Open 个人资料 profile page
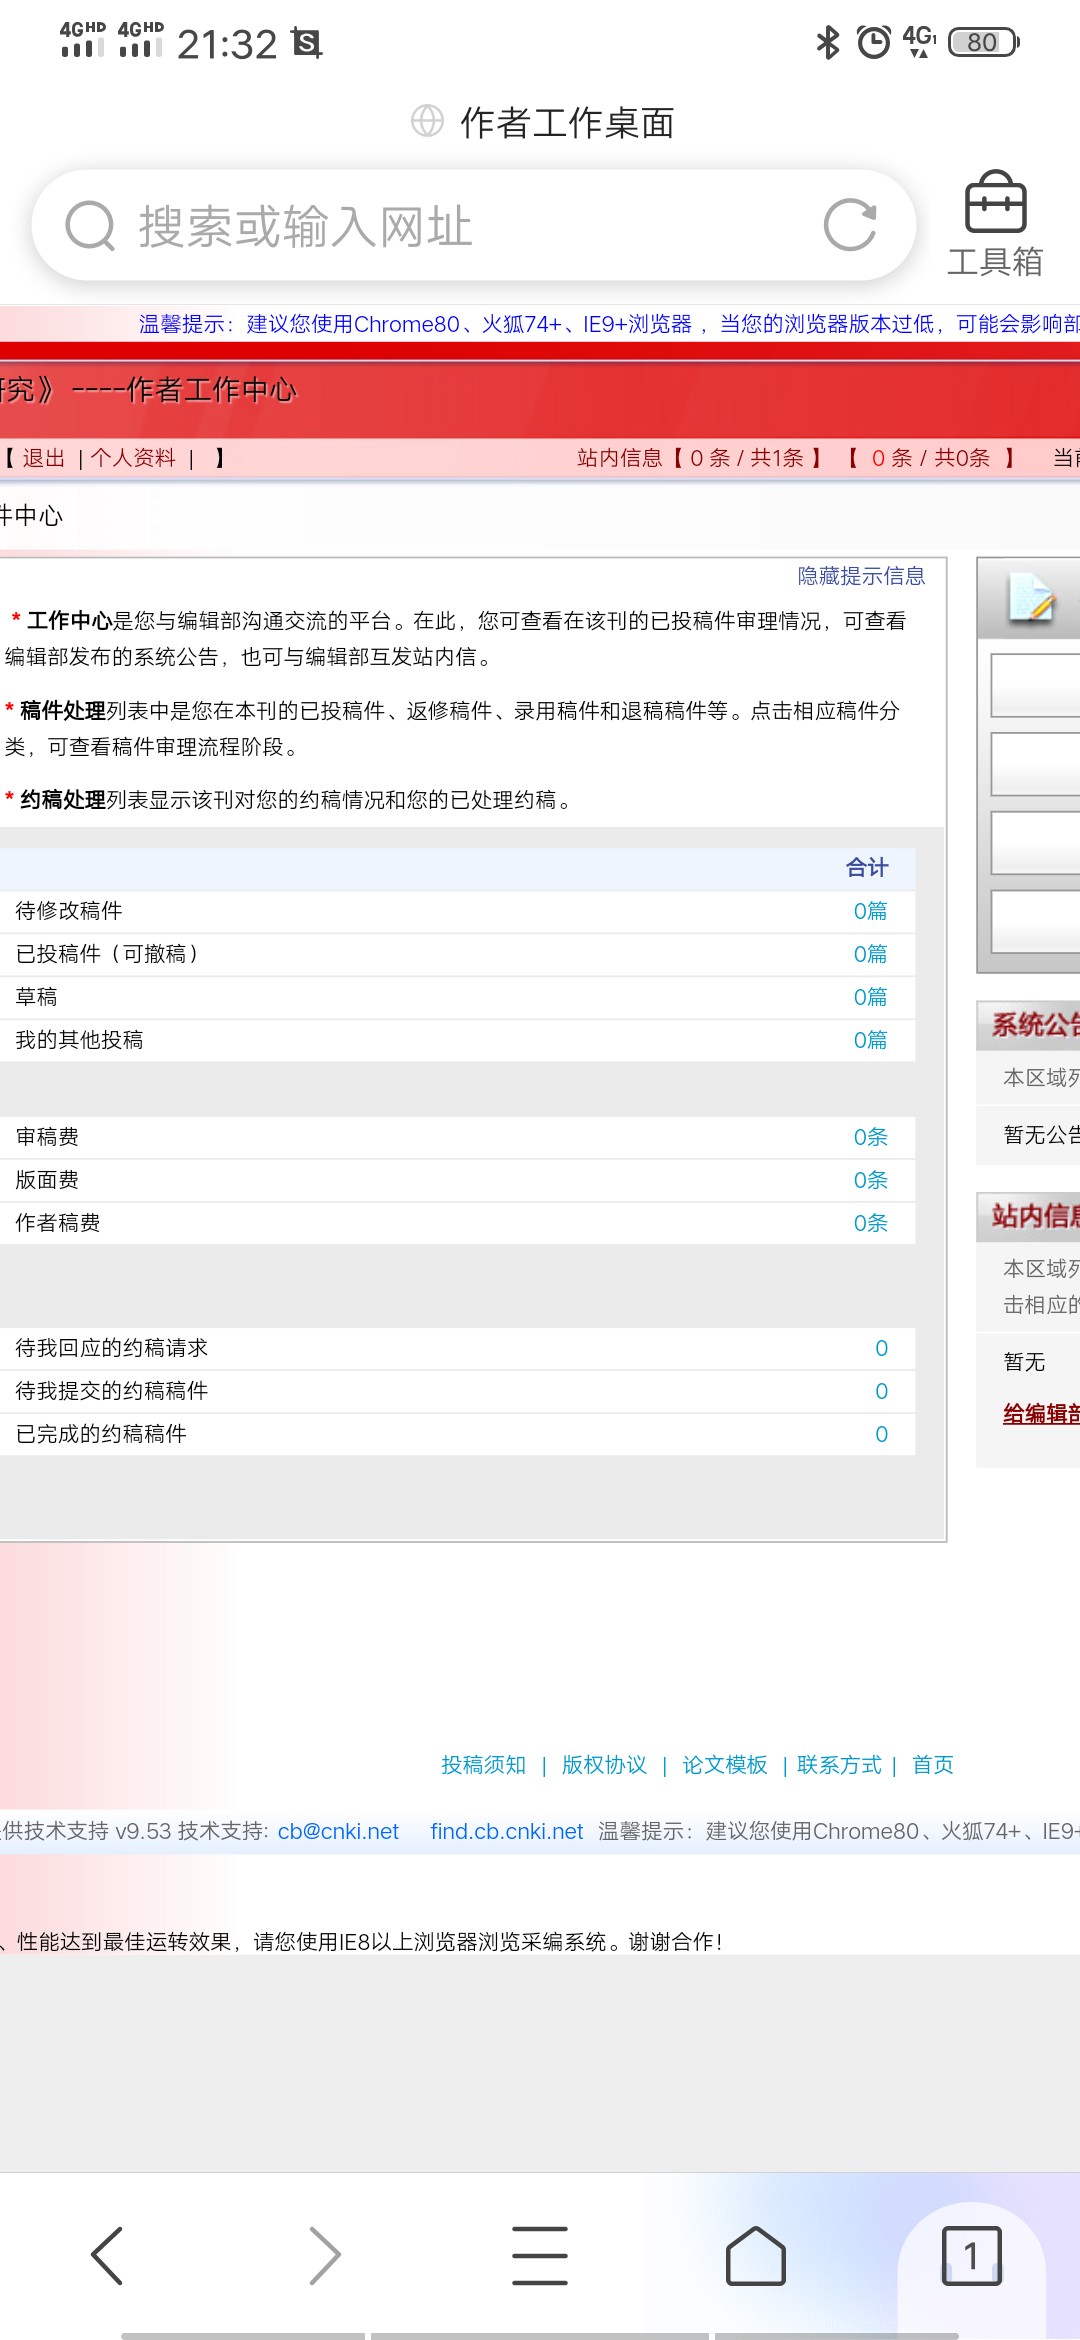This screenshot has width=1080, height=2340. (x=133, y=458)
